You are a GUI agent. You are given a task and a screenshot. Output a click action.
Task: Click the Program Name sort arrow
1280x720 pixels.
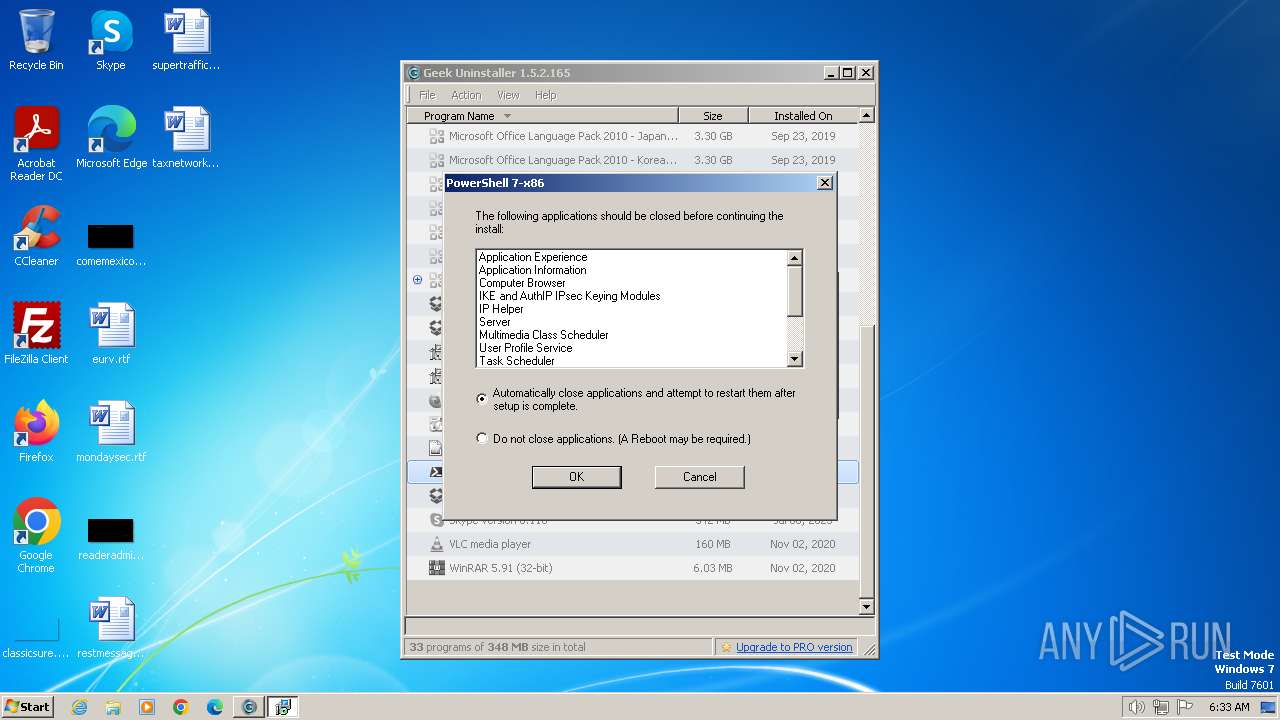[507, 116]
